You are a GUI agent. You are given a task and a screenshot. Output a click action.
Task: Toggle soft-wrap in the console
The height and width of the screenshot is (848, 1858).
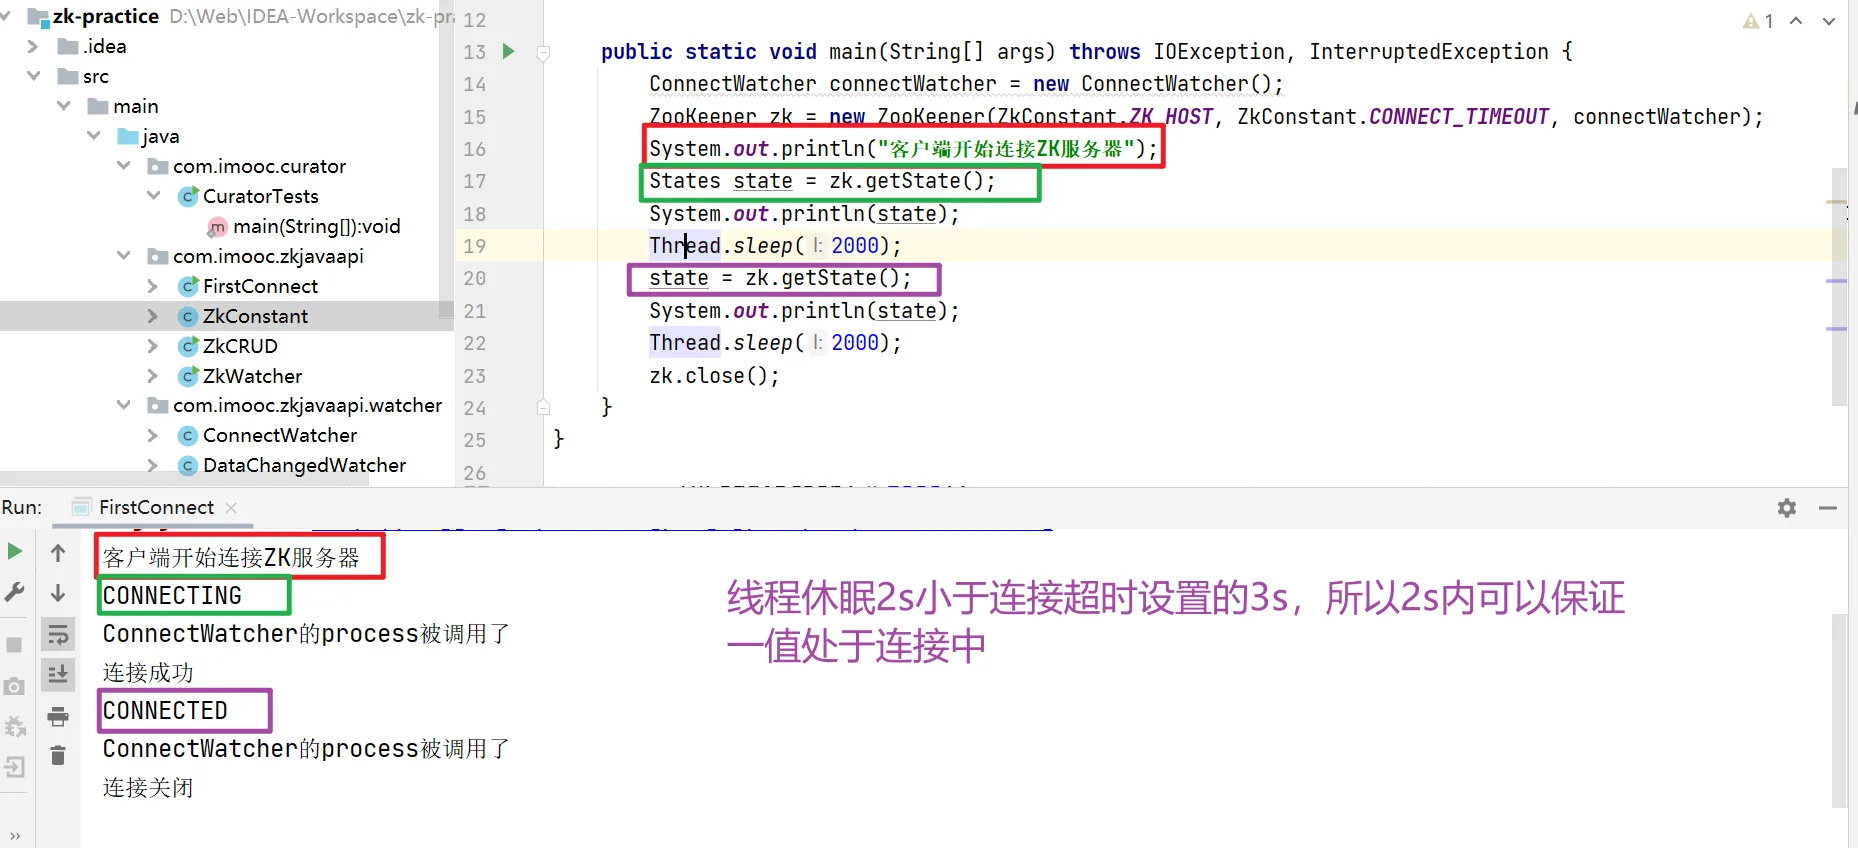click(58, 634)
